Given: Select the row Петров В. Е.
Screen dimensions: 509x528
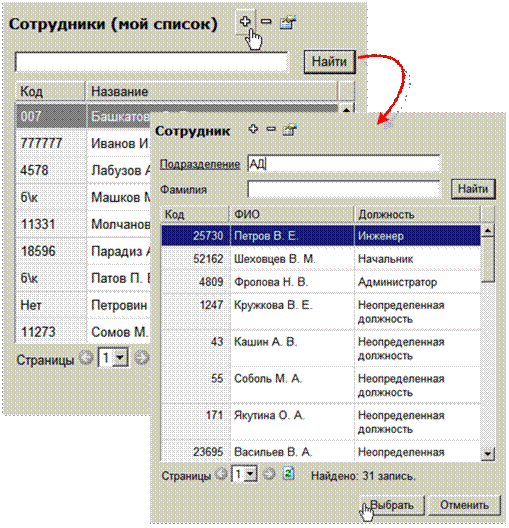Looking at the screenshot, I should (x=321, y=236).
